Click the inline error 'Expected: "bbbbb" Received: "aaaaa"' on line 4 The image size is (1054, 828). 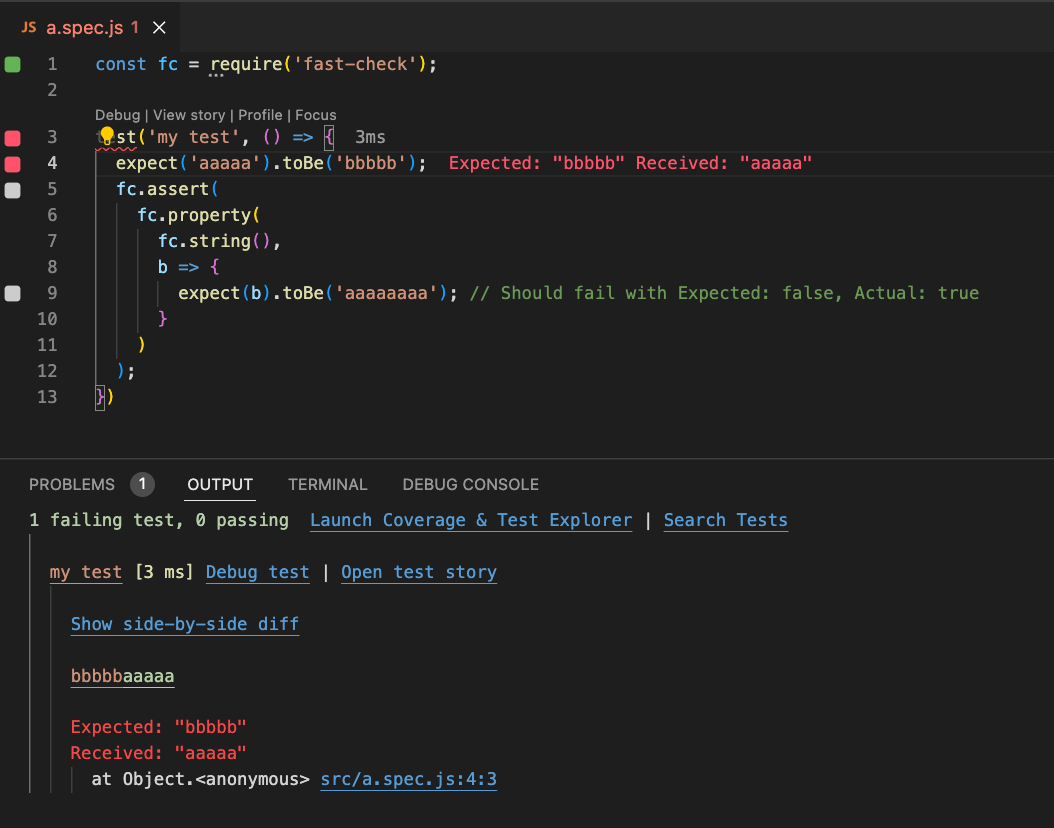pyautogui.click(x=630, y=163)
